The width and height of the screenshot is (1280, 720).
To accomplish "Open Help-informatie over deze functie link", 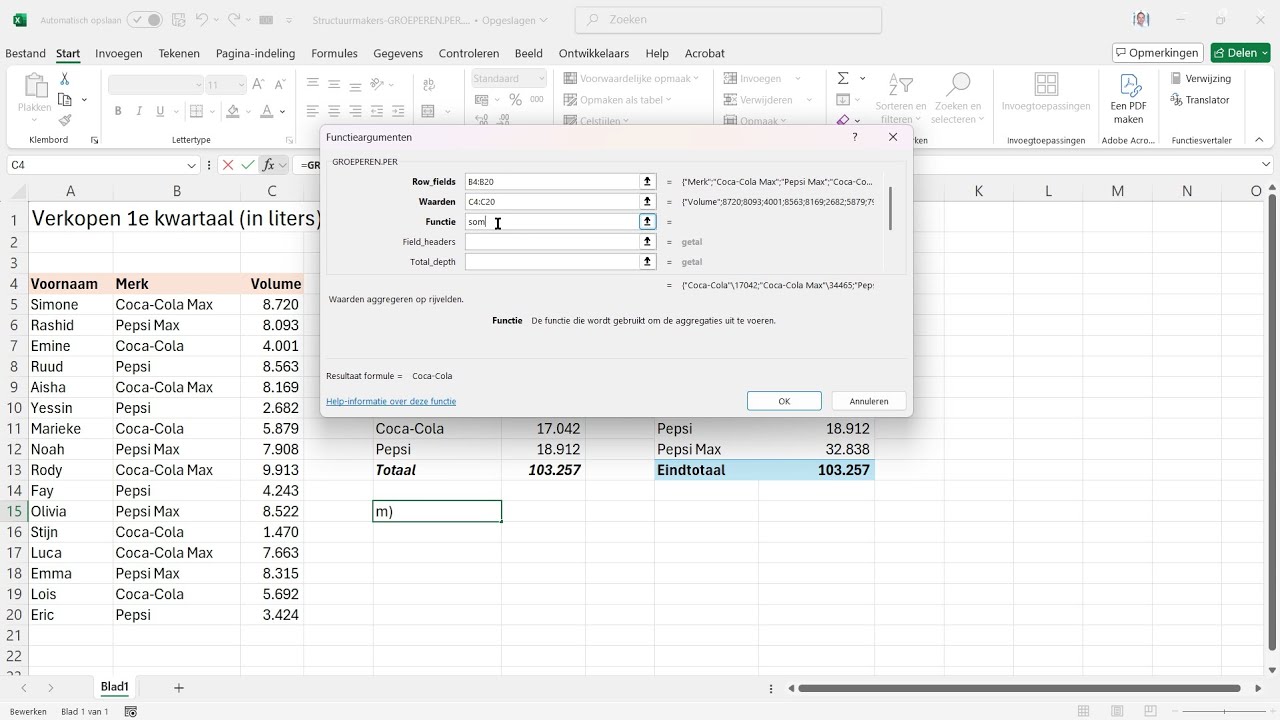I will 391,401.
